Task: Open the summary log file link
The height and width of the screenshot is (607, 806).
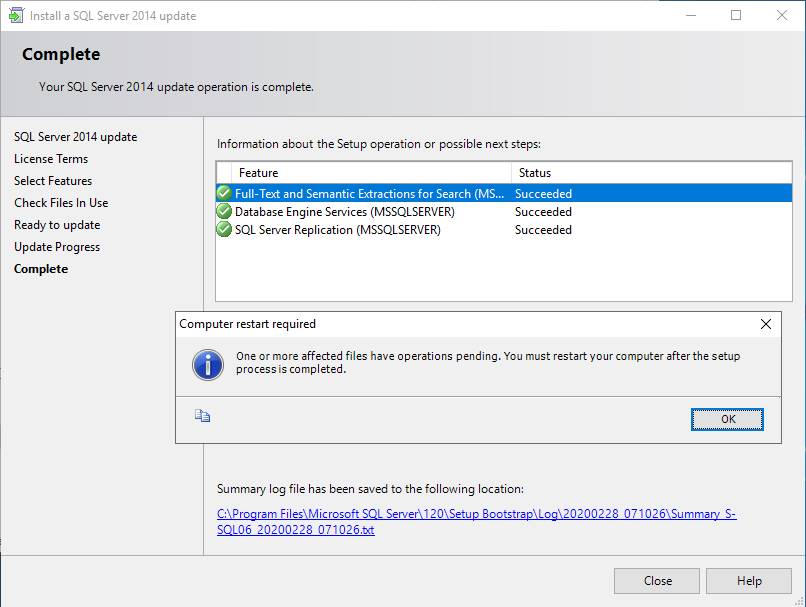Action: point(477,522)
